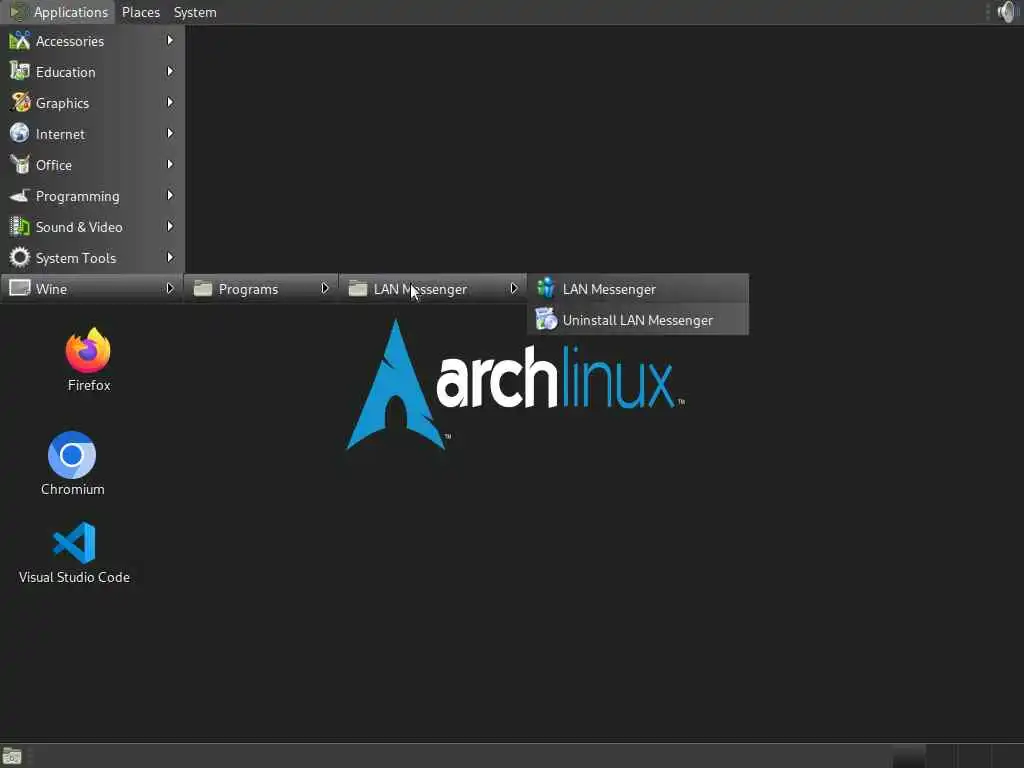The image size is (1024, 768).
Task: Click the show desktop icon in bottom panel
Action: pos(12,756)
